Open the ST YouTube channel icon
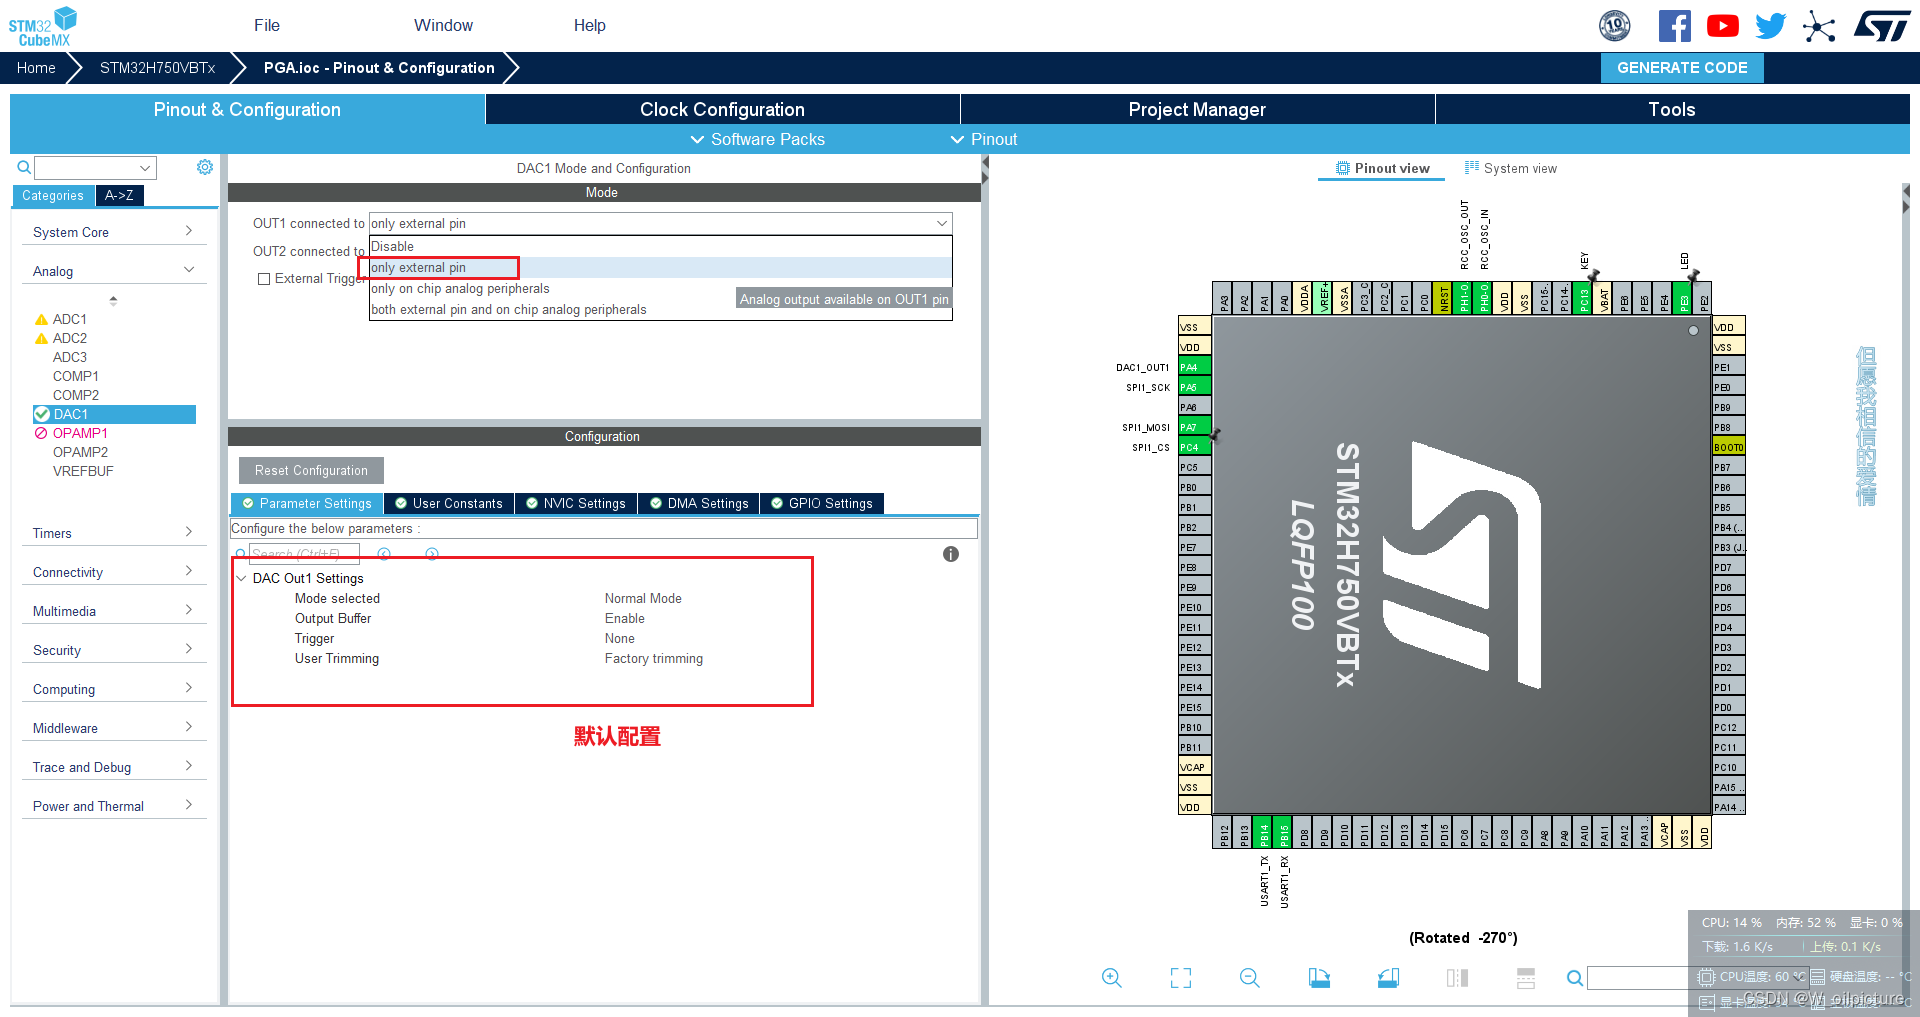The width and height of the screenshot is (1920, 1017). tap(1722, 26)
